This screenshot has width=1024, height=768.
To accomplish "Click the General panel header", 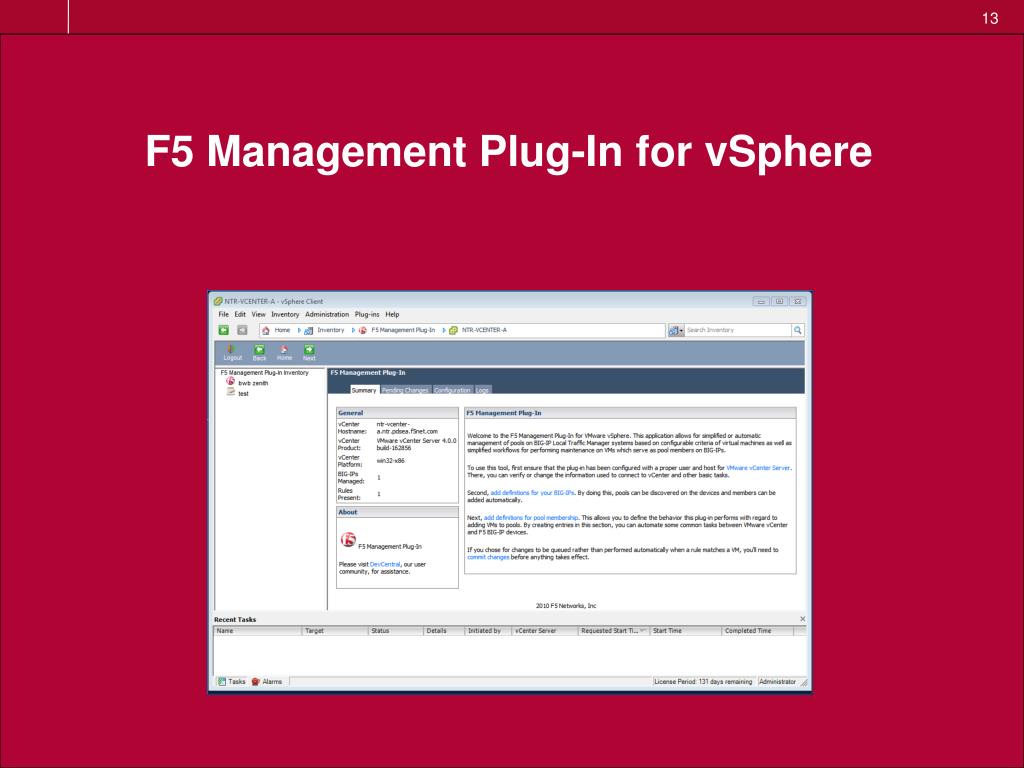I will point(397,413).
